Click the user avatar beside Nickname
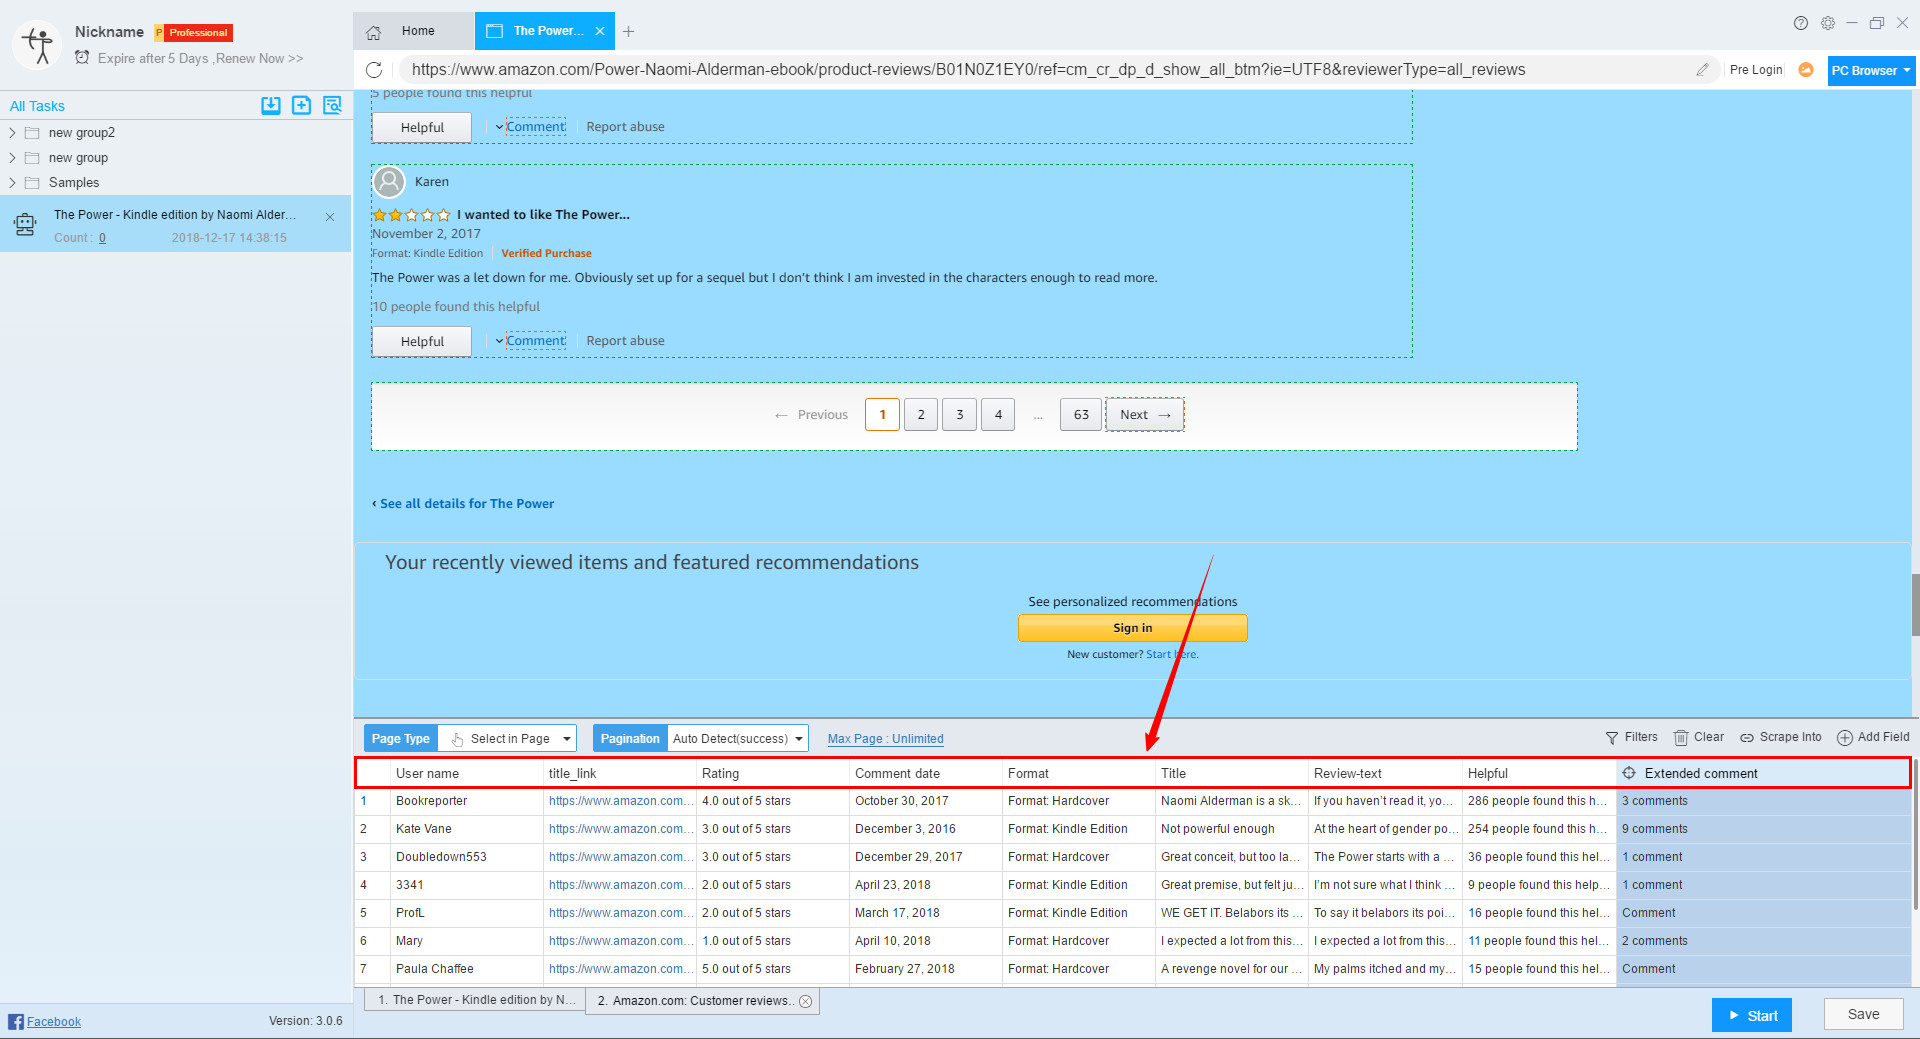 [x=38, y=44]
